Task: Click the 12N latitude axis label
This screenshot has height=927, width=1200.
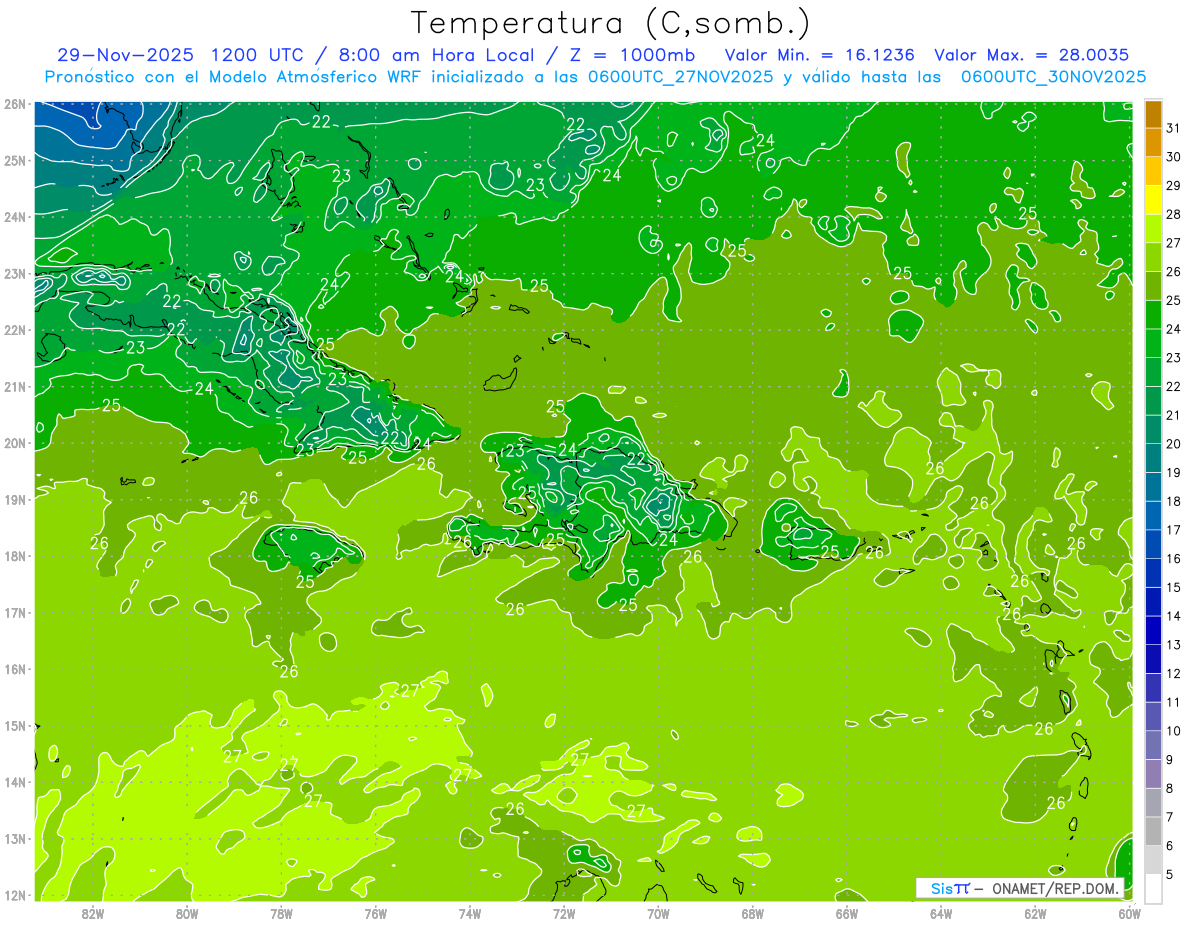Action: click(x=14, y=894)
